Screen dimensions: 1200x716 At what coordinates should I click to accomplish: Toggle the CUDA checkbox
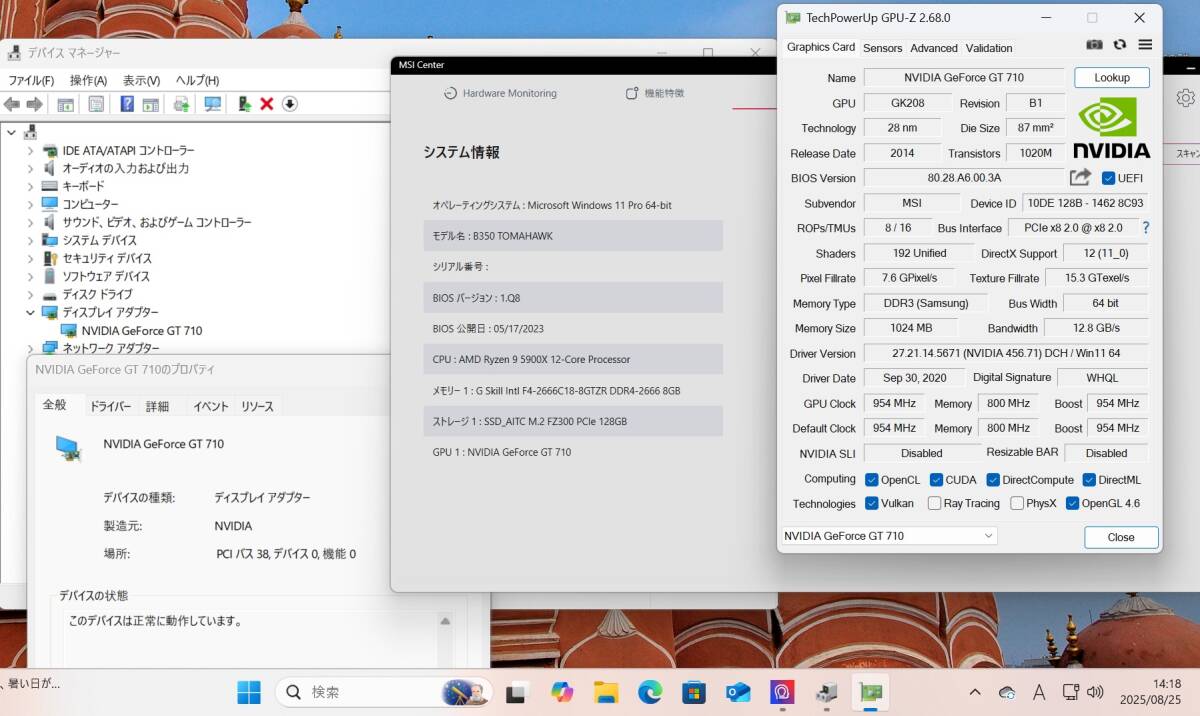[x=937, y=480]
